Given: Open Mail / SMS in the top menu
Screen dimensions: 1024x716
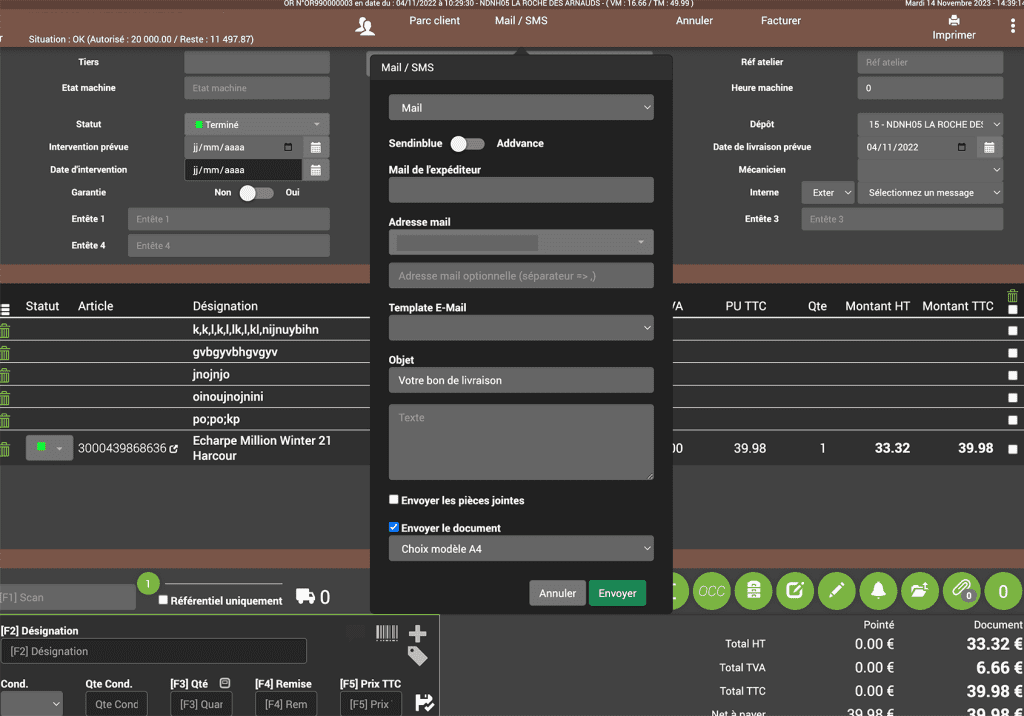Looking at the screenshot, I should pyautogui.click(x=521, y=21).
